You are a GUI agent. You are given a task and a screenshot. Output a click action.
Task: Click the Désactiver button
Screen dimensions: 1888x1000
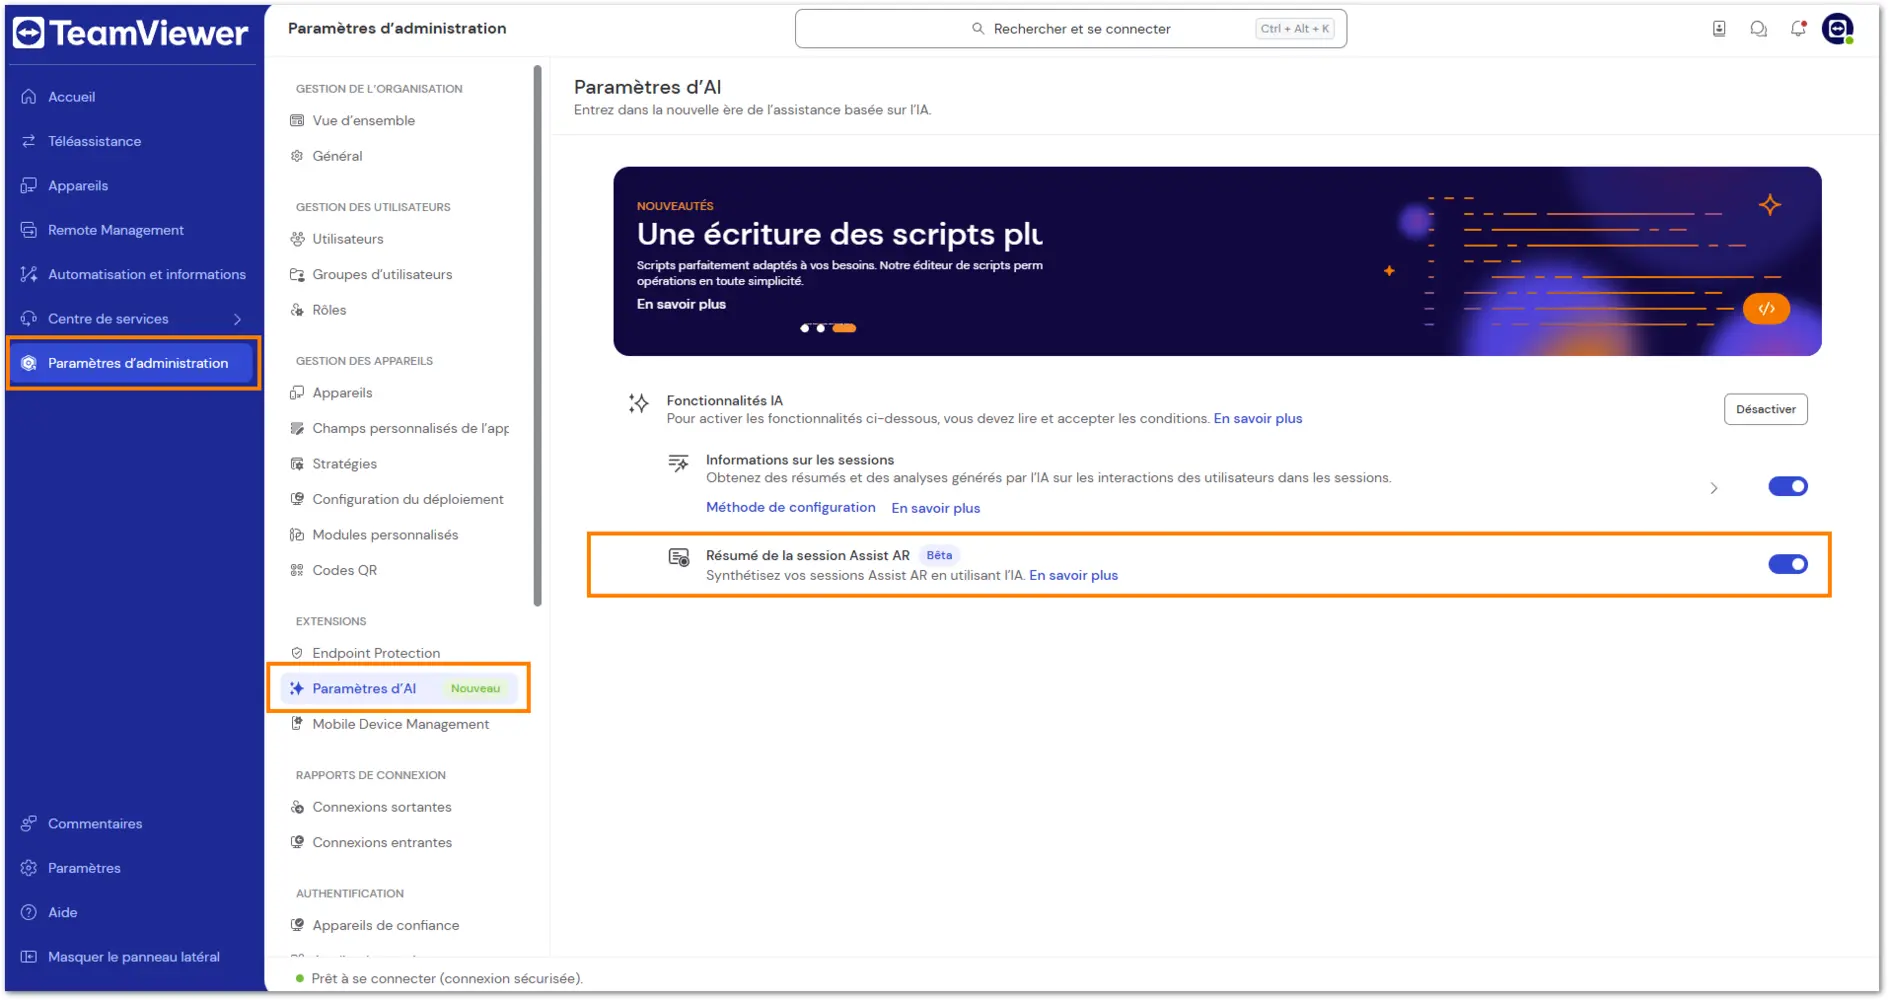tap(1766, 410)
